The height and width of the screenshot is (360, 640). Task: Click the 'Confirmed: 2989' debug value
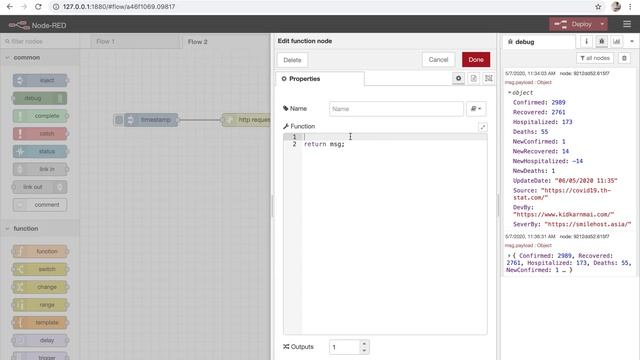pyautogui.click(x=539, y=102)
